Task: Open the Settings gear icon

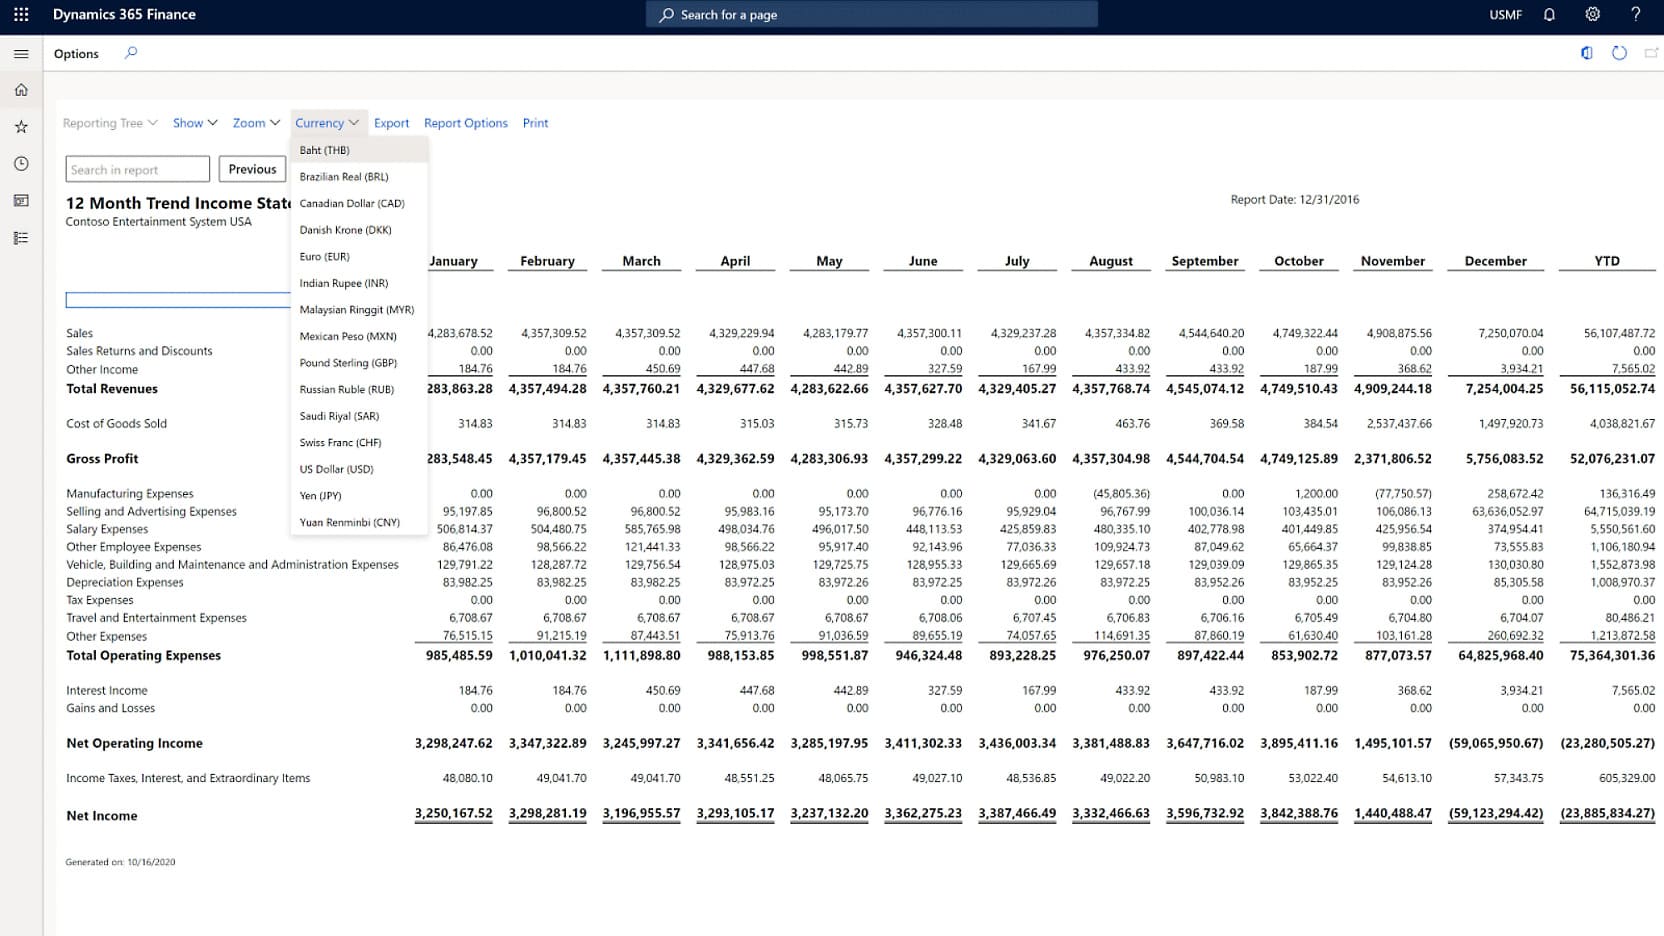Action: coord(1593,14)
